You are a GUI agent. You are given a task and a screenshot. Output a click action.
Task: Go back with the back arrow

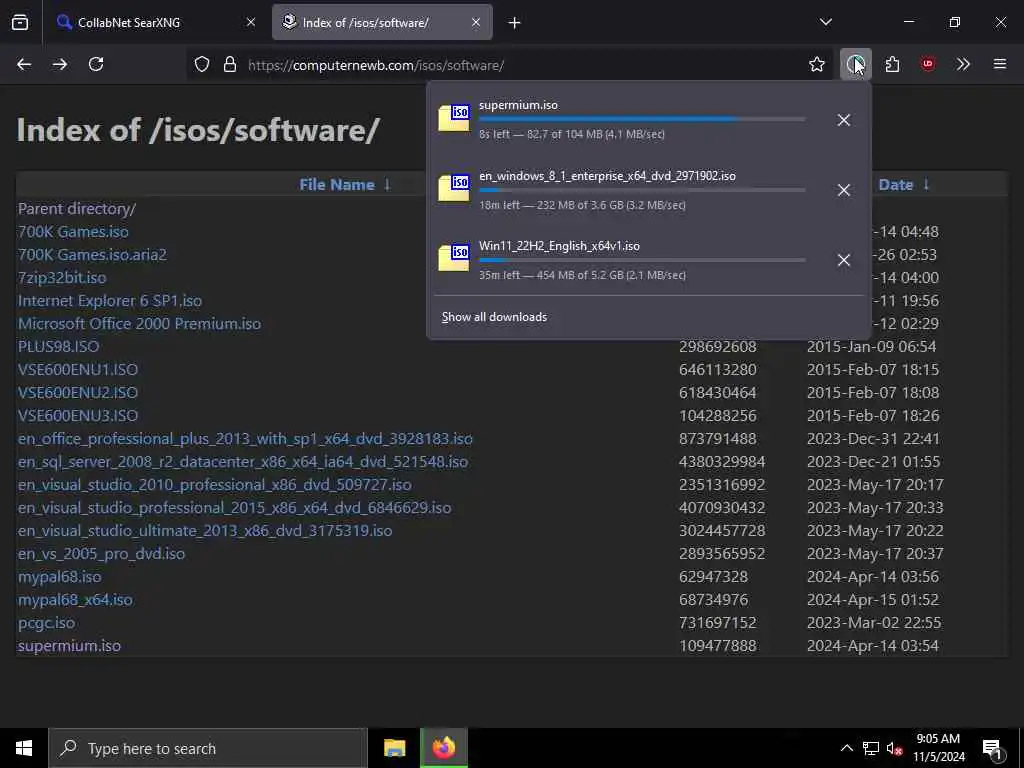24,64
